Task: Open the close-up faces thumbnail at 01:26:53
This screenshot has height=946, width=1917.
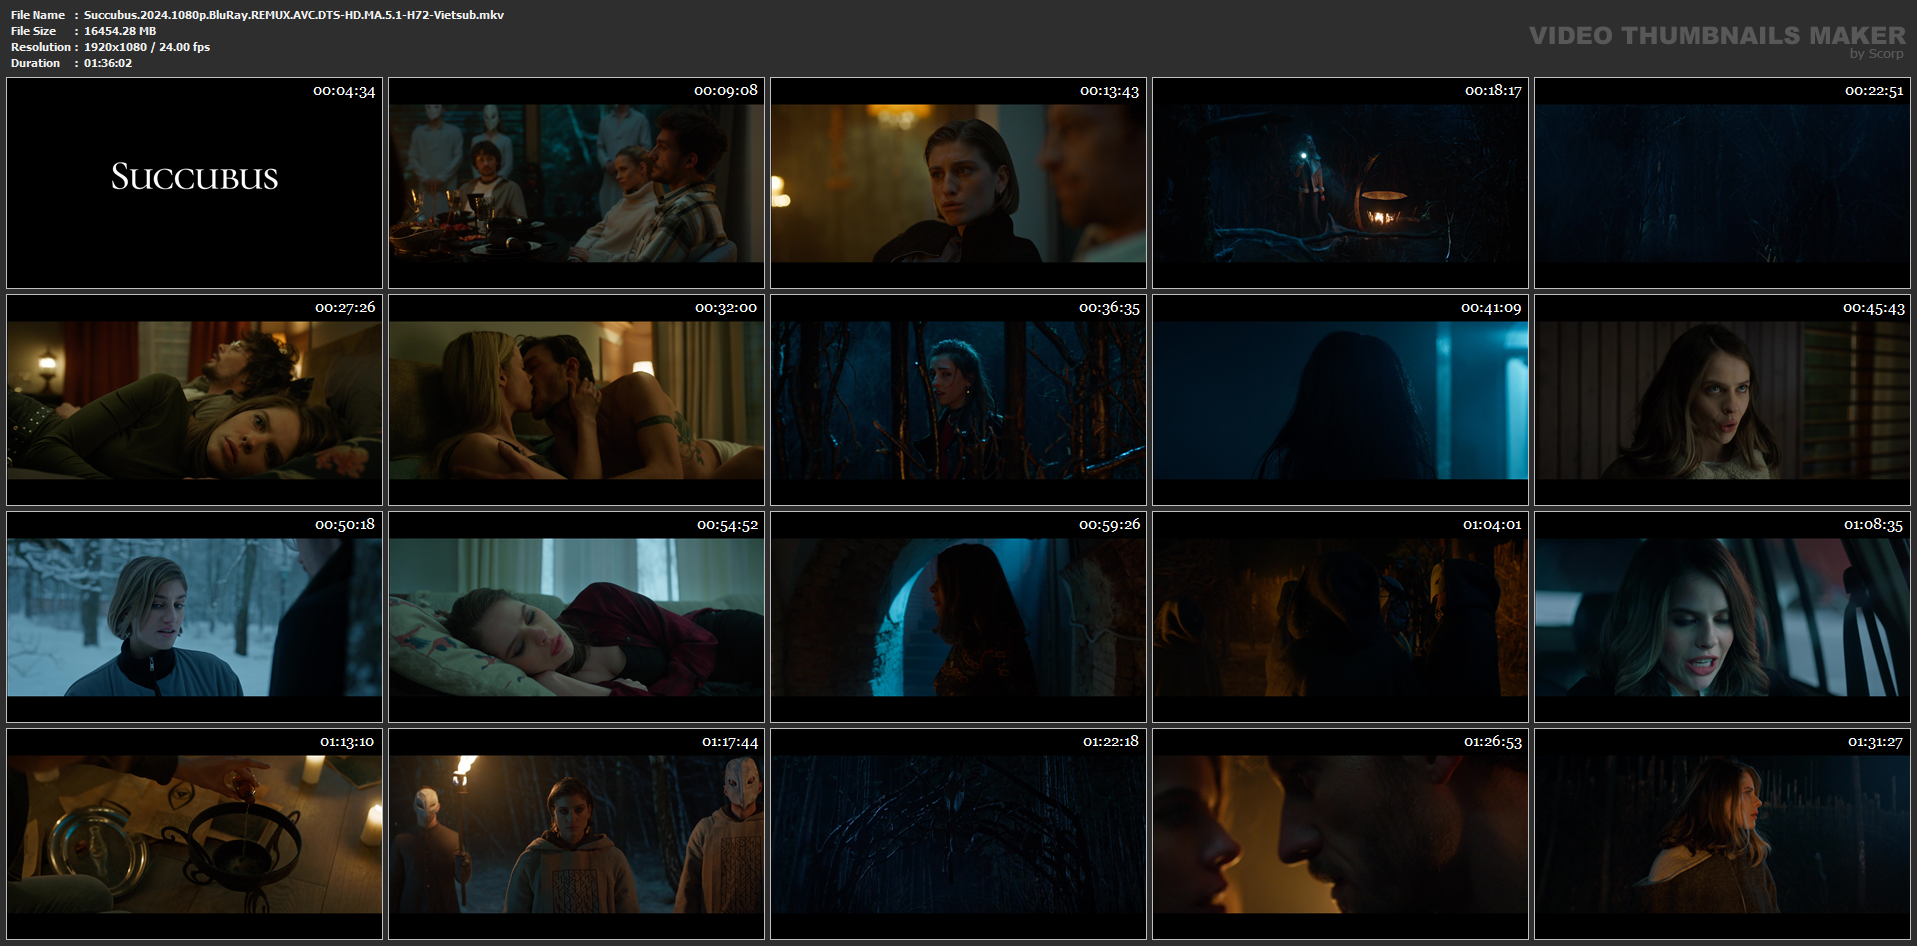Action: (x=1340, y=834)
